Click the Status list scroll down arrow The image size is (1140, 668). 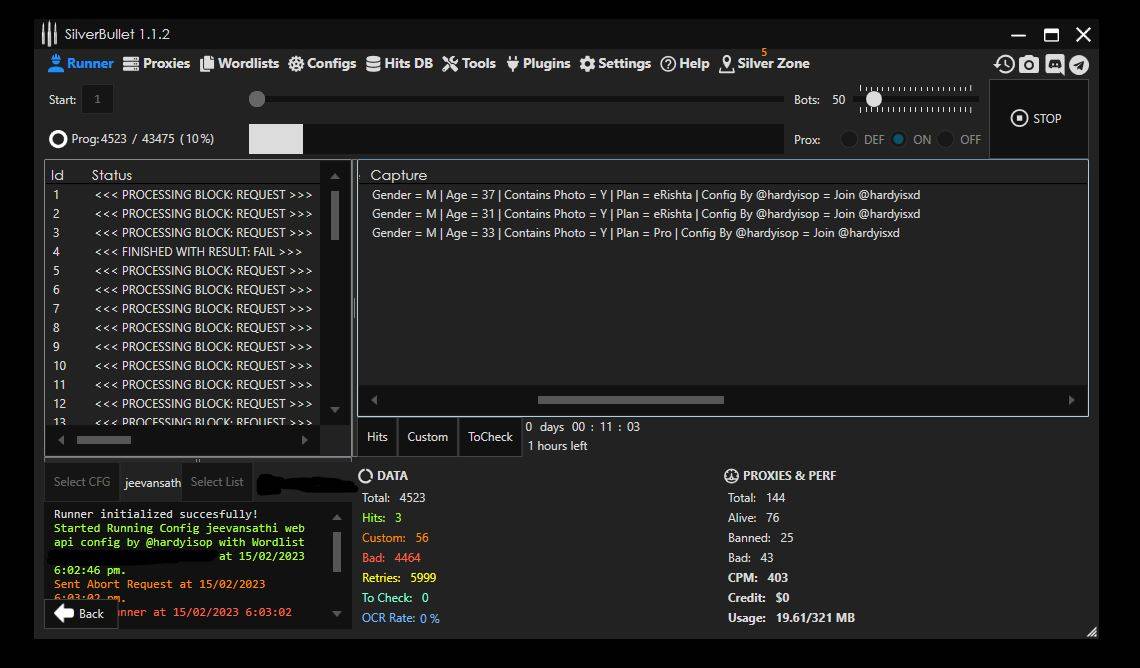[x=335, y=410]
